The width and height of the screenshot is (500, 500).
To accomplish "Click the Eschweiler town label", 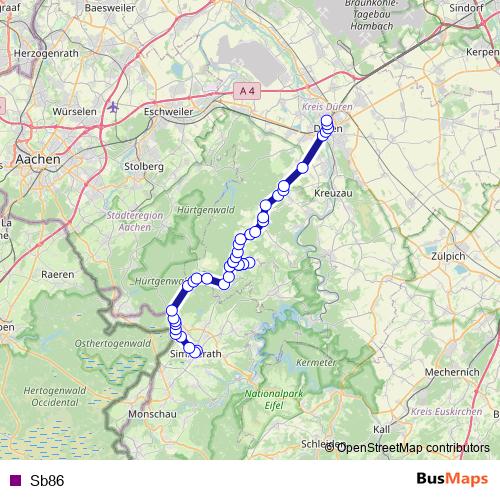I will point(168,112).
